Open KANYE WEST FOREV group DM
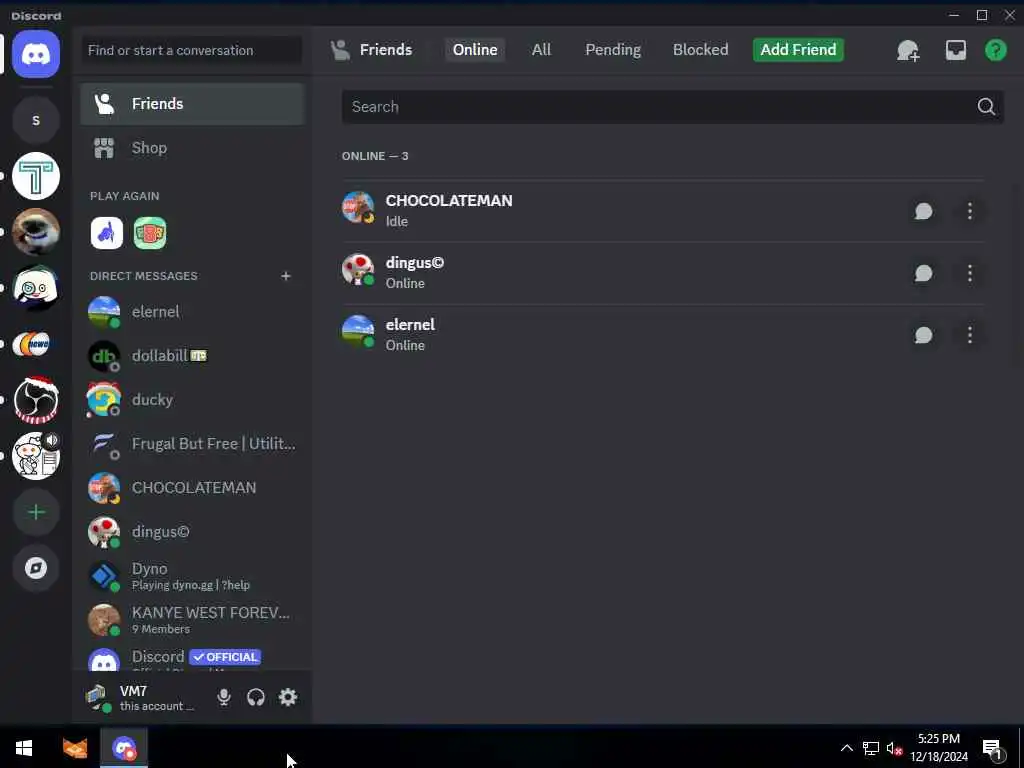This screenshot has height=768, width=1024. point(192,620)
